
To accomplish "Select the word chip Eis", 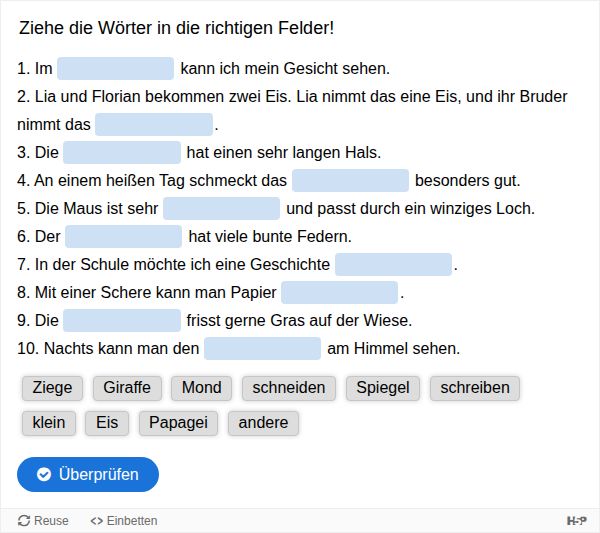I will (x=107, y=423).
